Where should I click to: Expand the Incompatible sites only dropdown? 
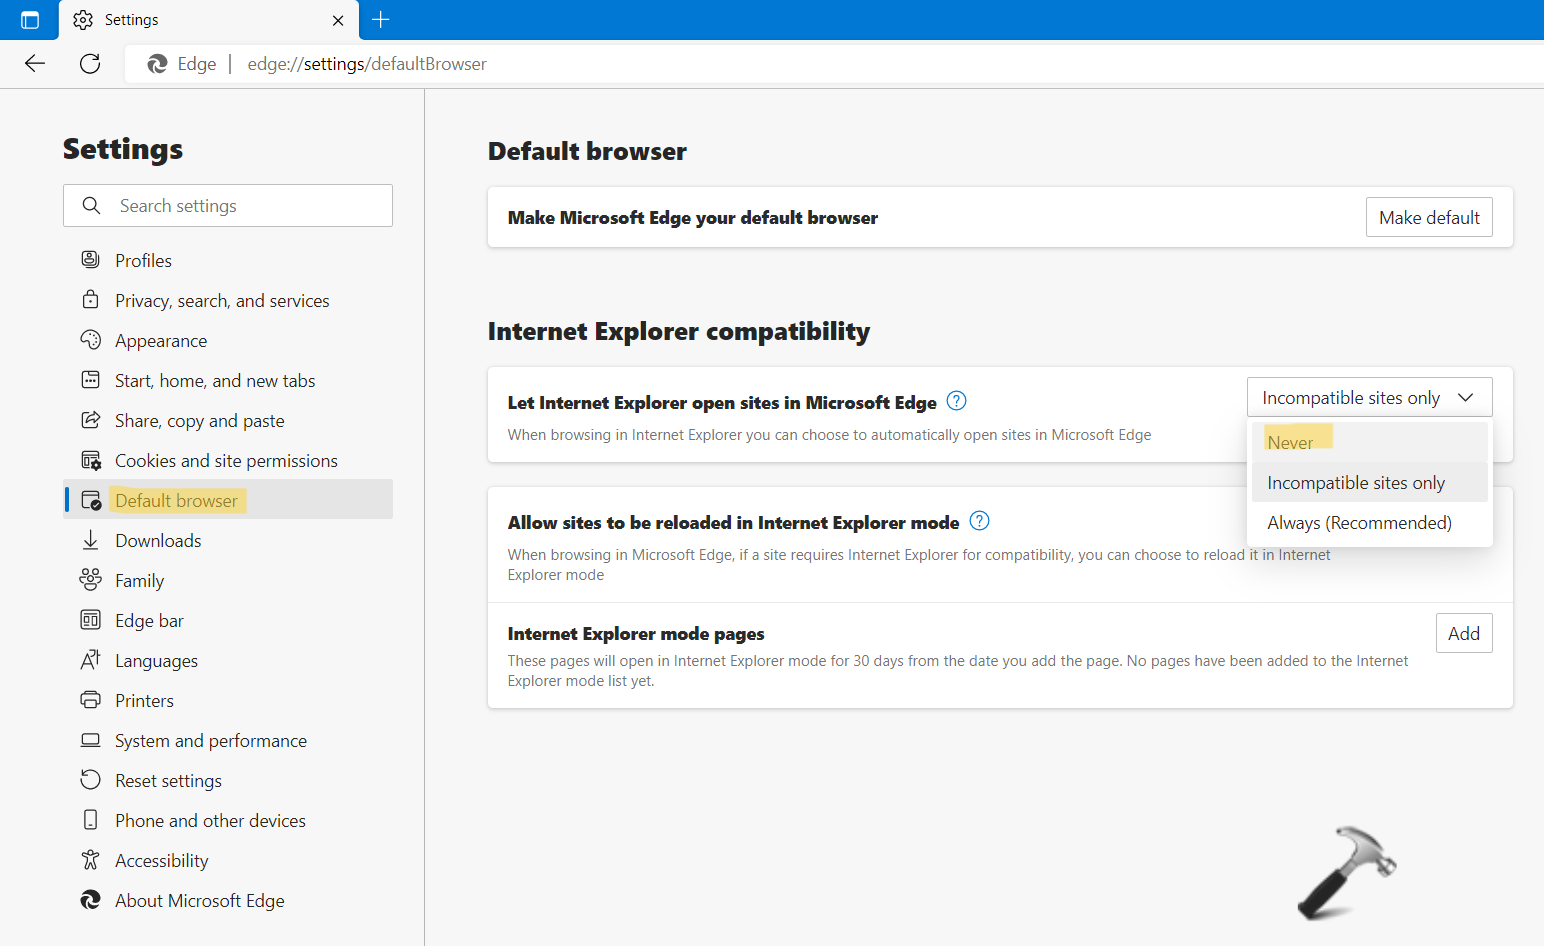tap(1368, 396)
